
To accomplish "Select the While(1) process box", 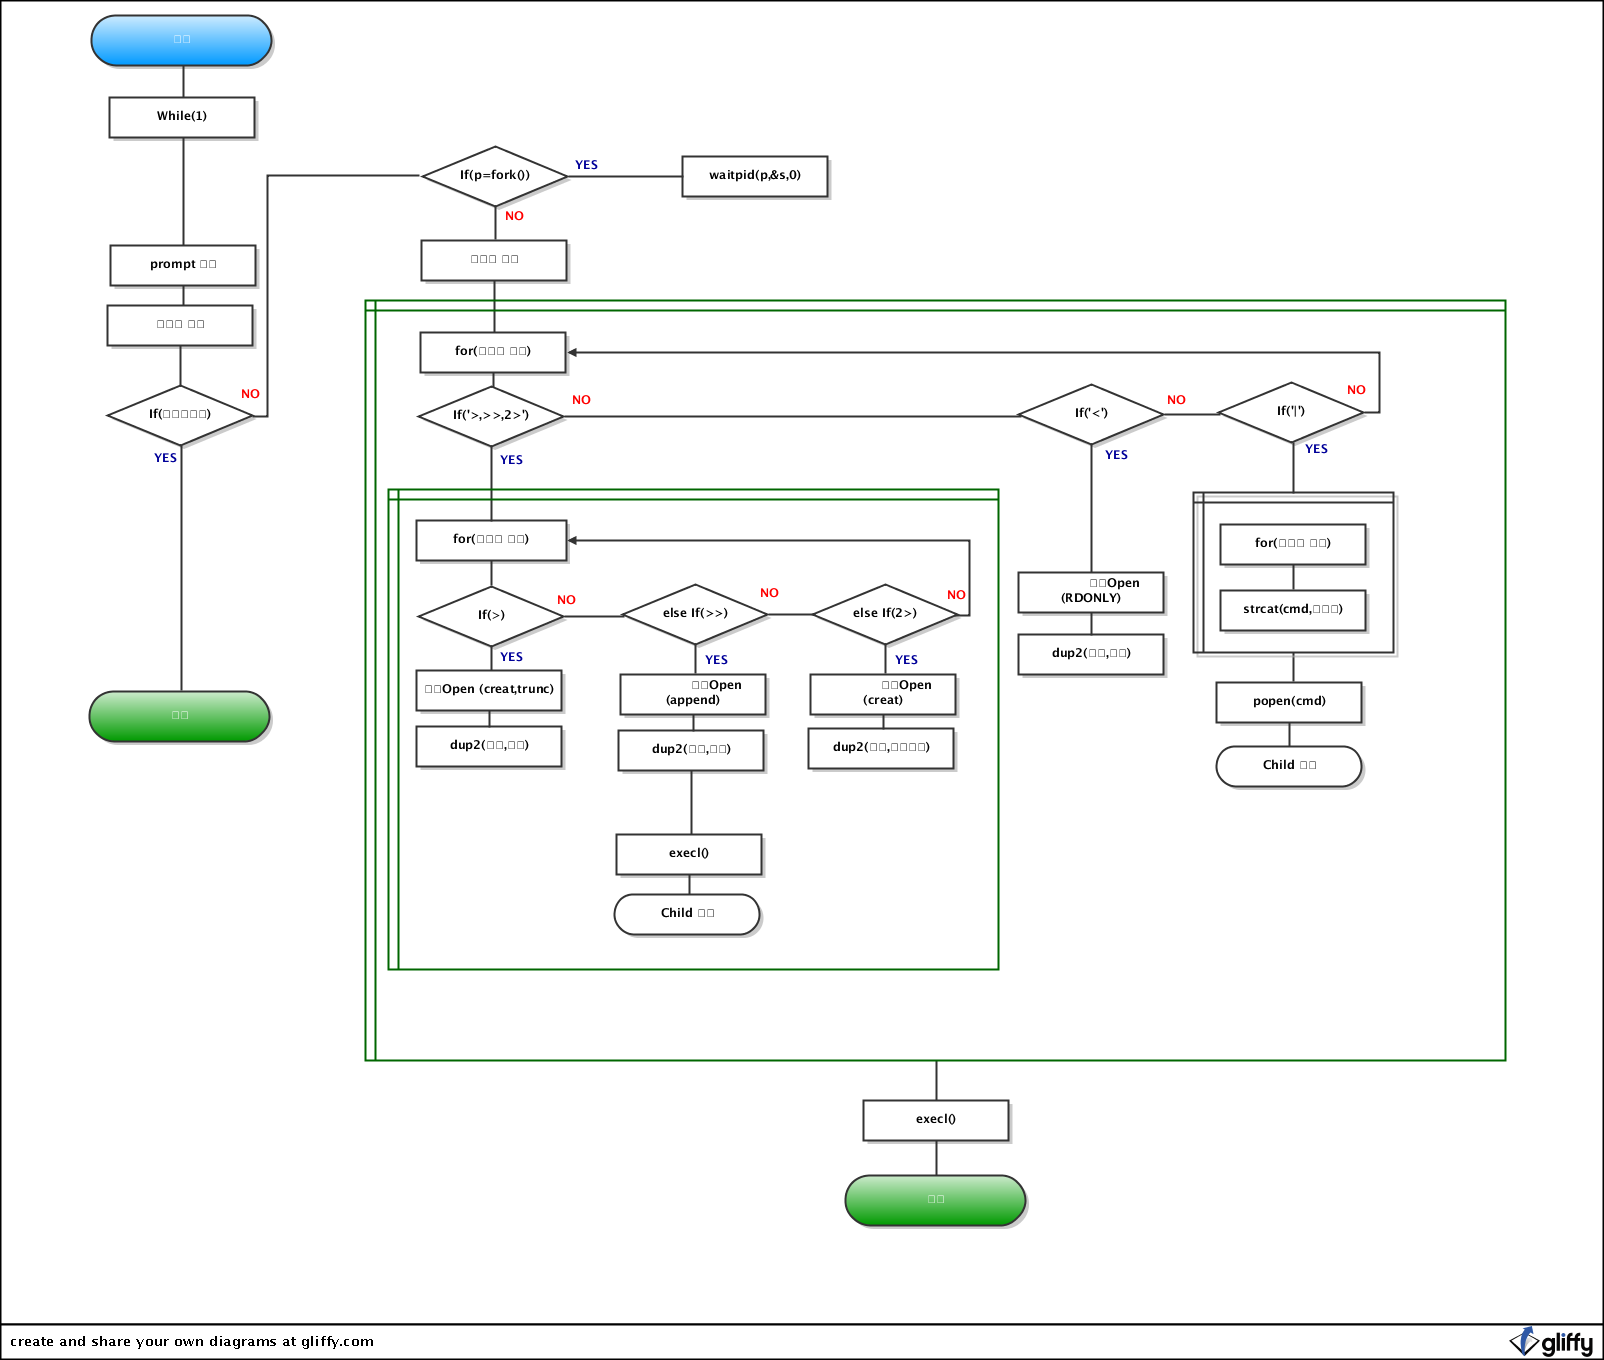I will (x=182, y=117).
